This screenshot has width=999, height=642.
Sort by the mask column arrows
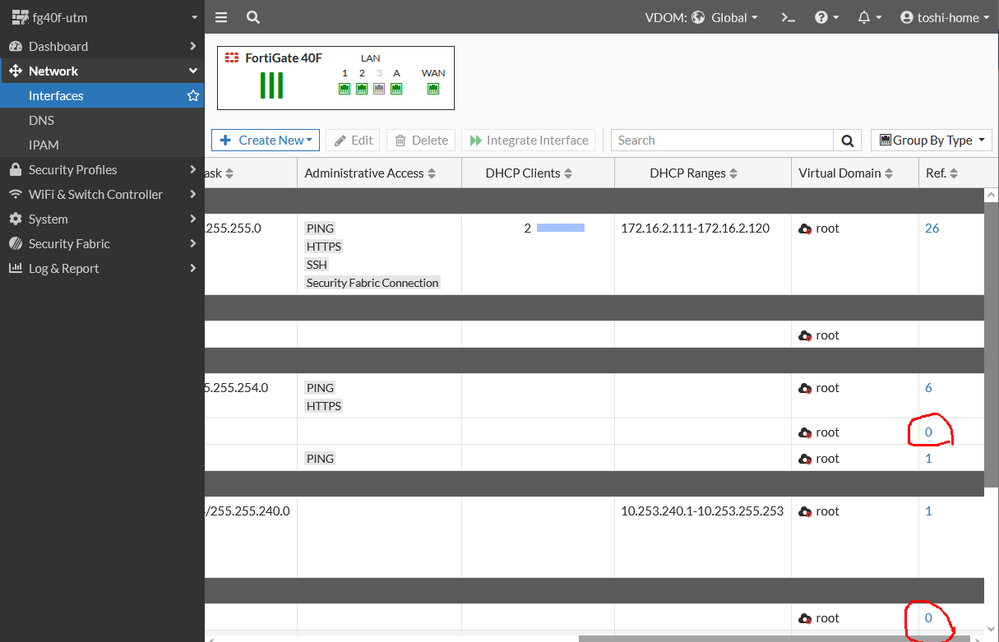[x=229, y=173]
